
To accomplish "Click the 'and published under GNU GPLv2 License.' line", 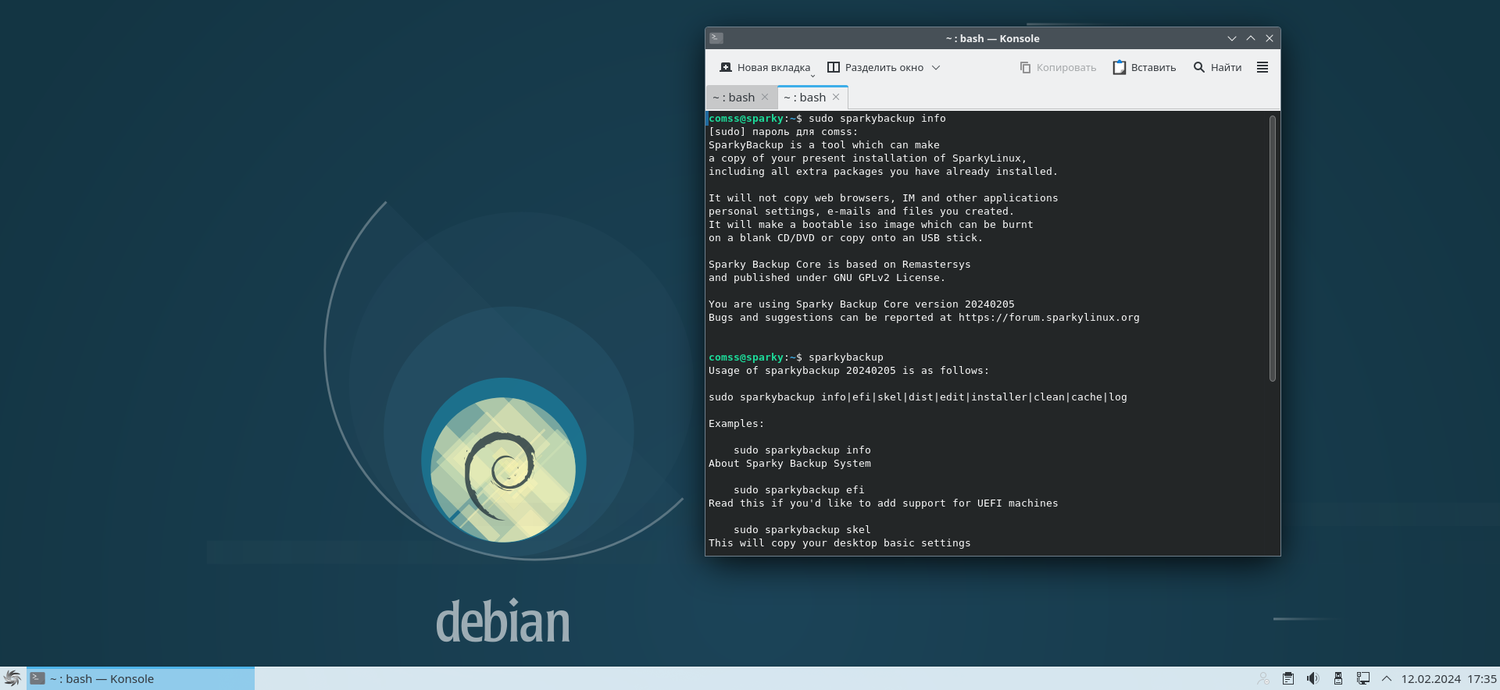I will pos(827,277).
